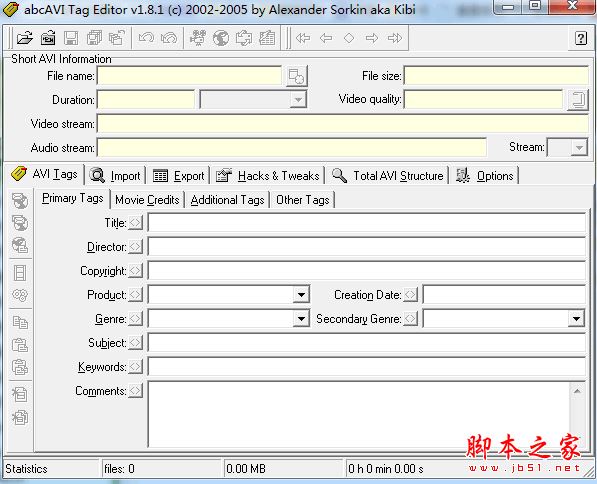597x484 pixels.
Task: Go to the next file with the right arrow
Action: coord(372,38)
